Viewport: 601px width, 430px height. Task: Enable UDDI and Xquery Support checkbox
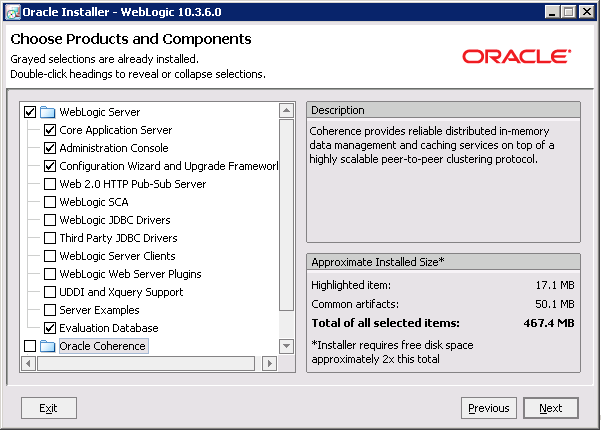[x=50, y=292]
